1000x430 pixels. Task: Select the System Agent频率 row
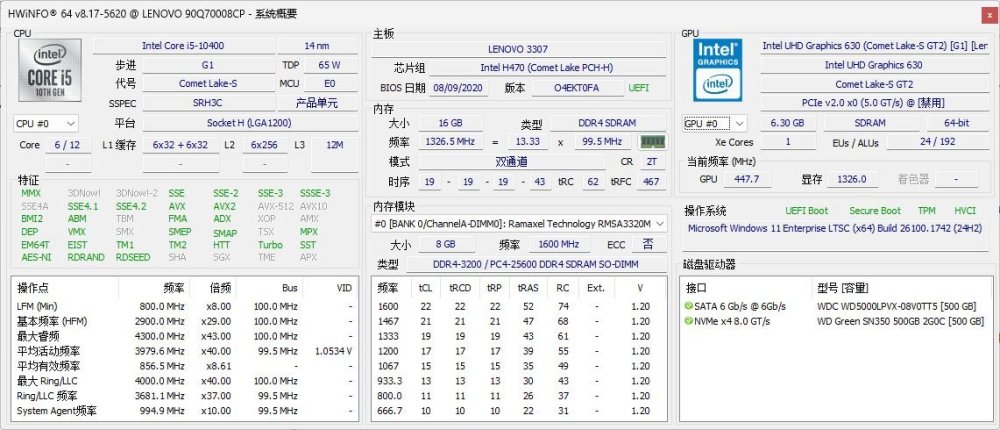(184, 411)
